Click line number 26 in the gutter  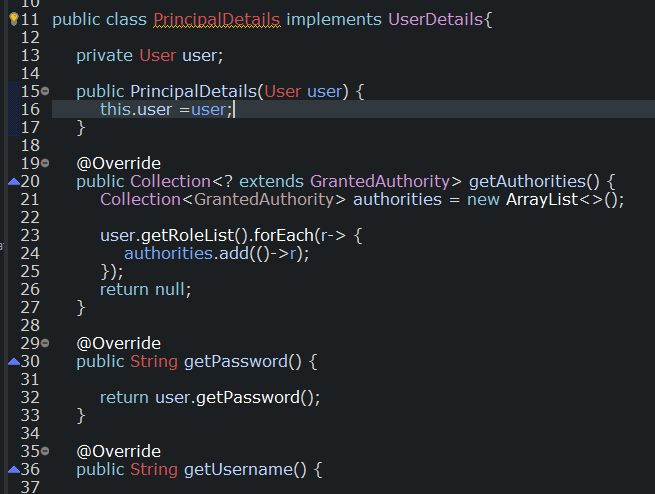click(30, 289)
